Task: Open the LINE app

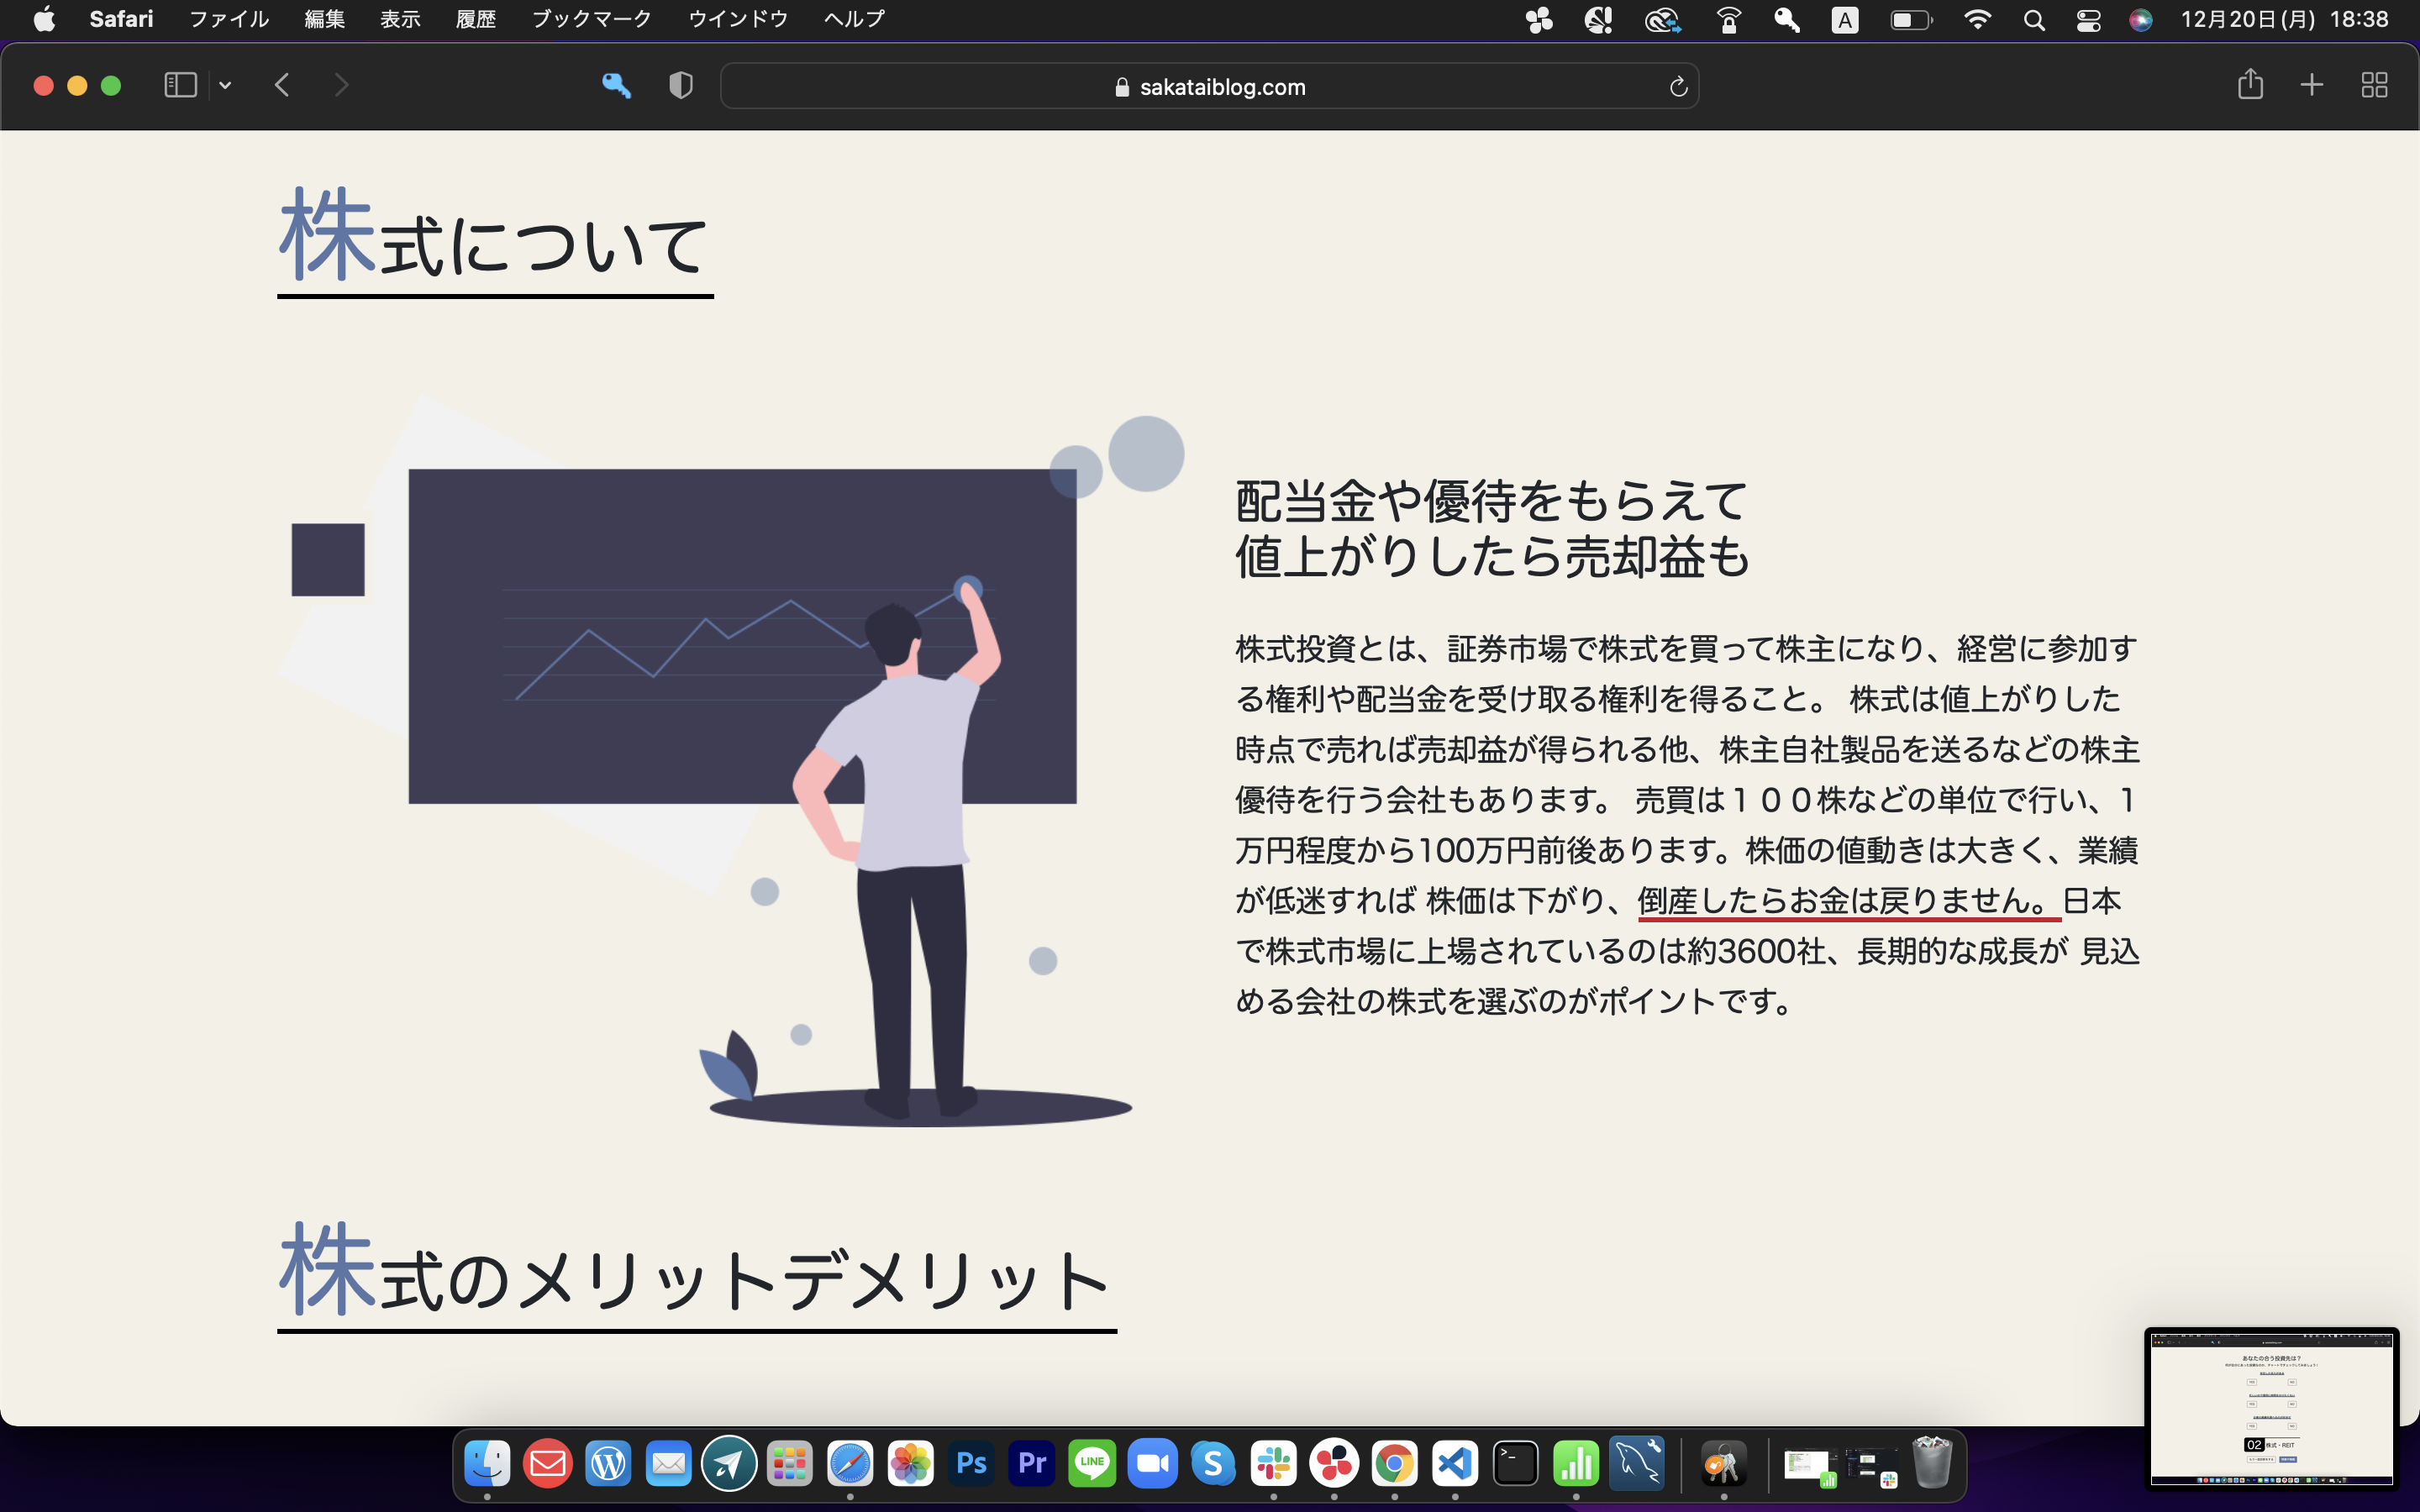Action: click(x=1092, y=1462)
